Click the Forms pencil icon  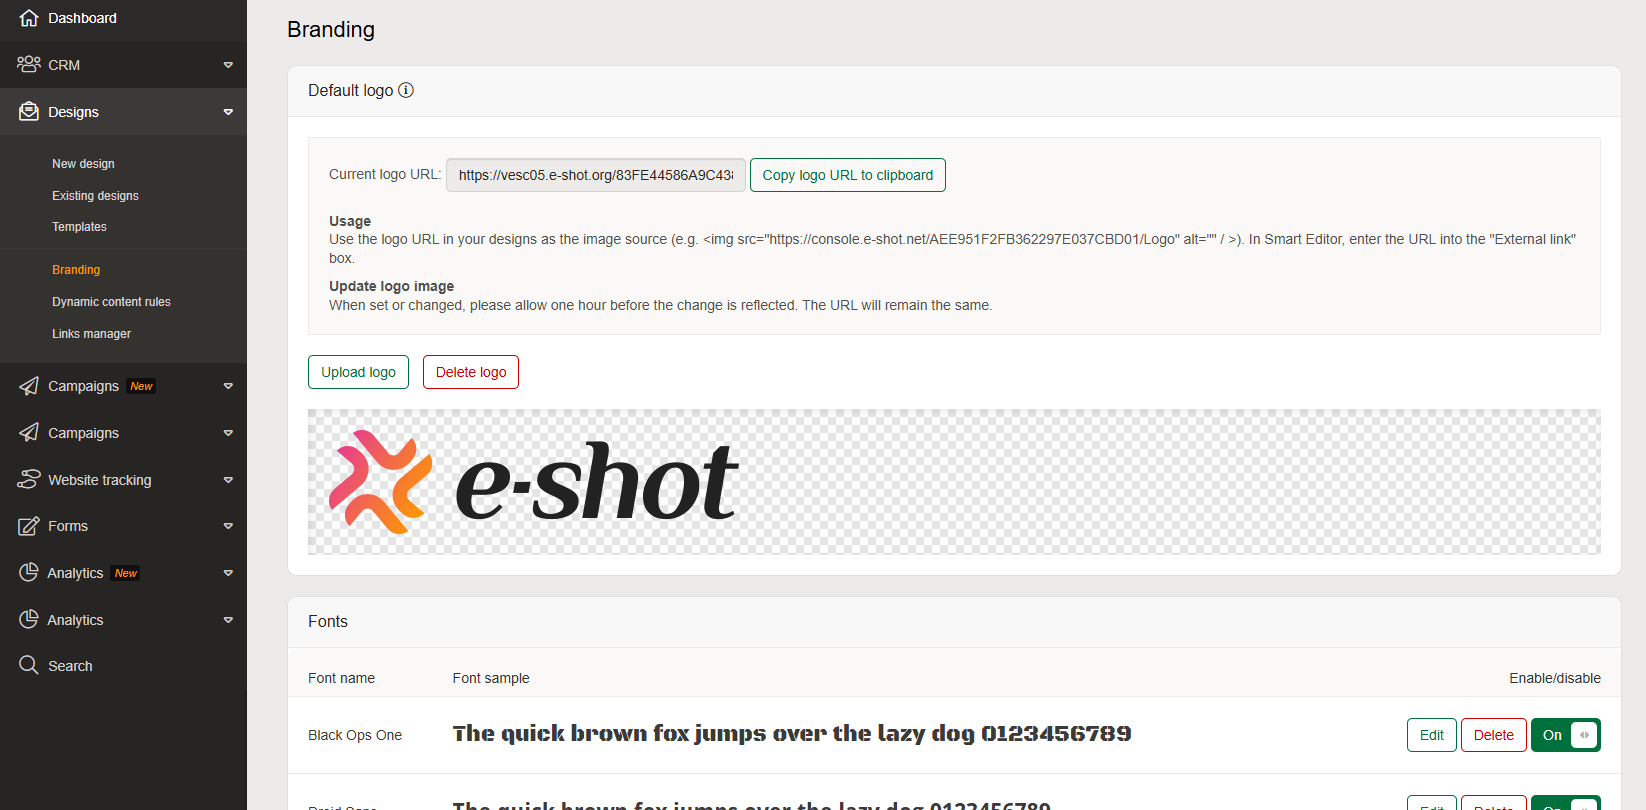point(29,526)
